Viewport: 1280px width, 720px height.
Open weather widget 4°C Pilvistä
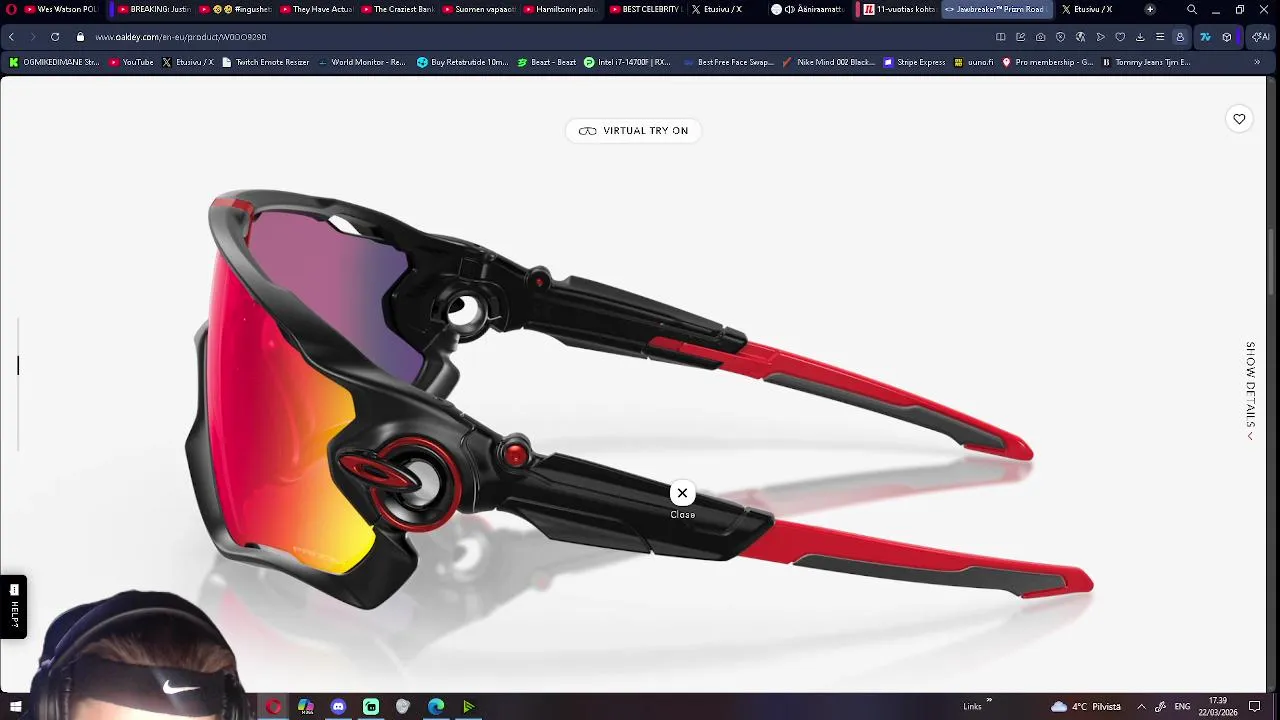click(1086, 707)
